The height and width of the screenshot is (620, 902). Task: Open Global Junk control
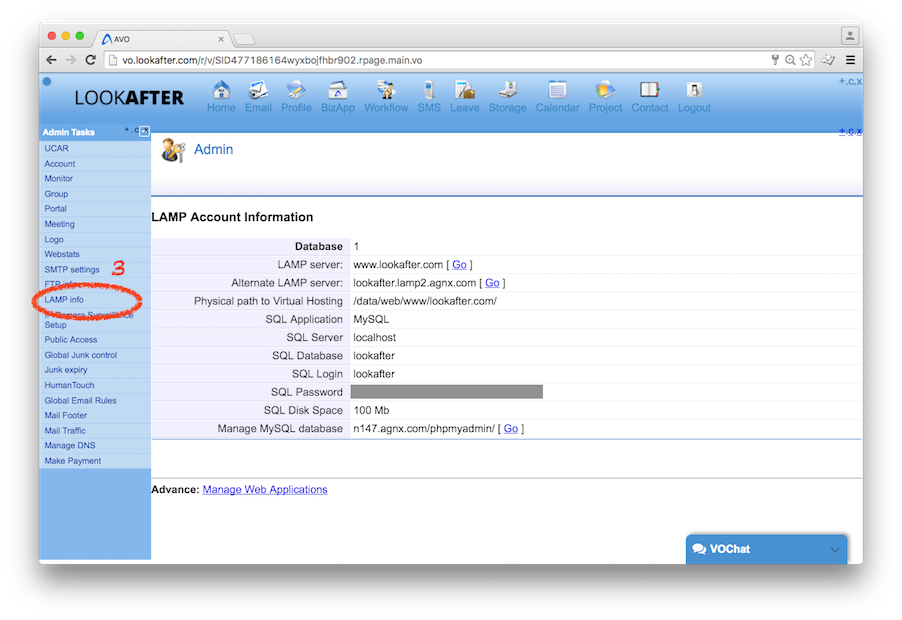pyautogui.click(x=81, y=355)
